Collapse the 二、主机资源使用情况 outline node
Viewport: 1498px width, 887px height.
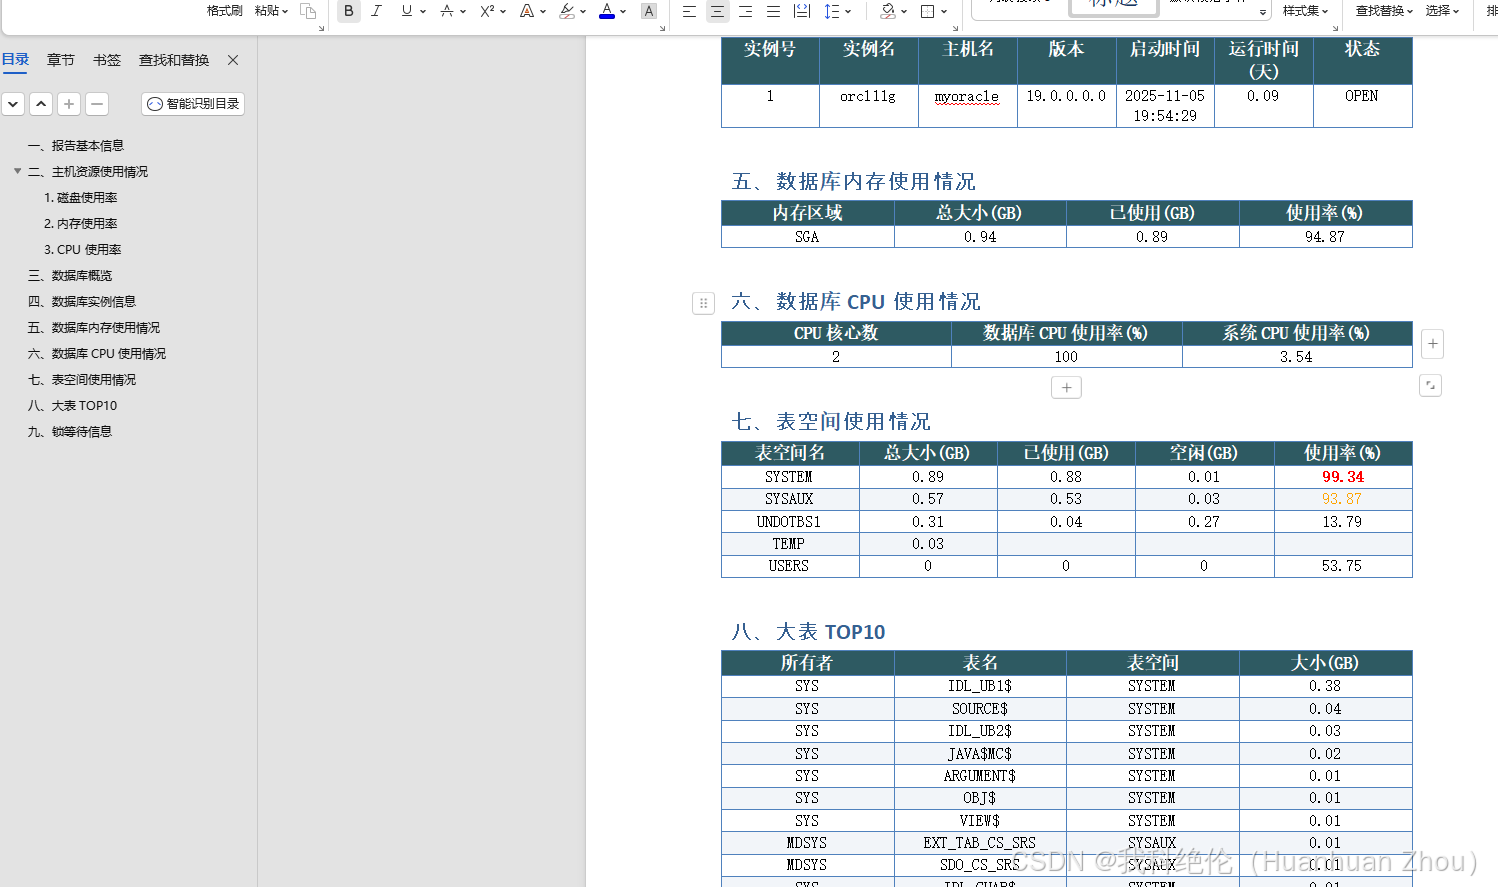pos(17,171)
